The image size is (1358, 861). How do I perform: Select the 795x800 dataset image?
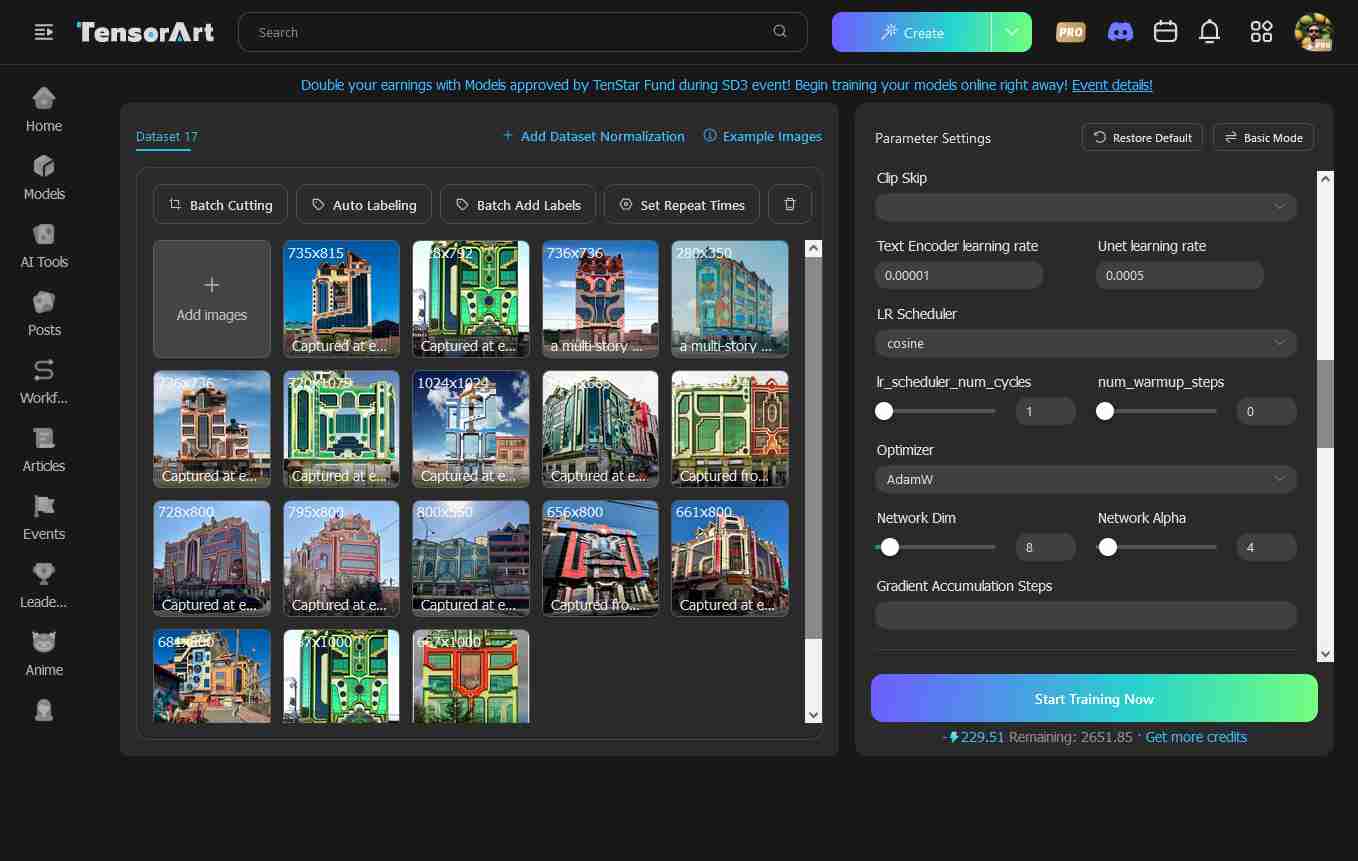(x=341, y=558)
